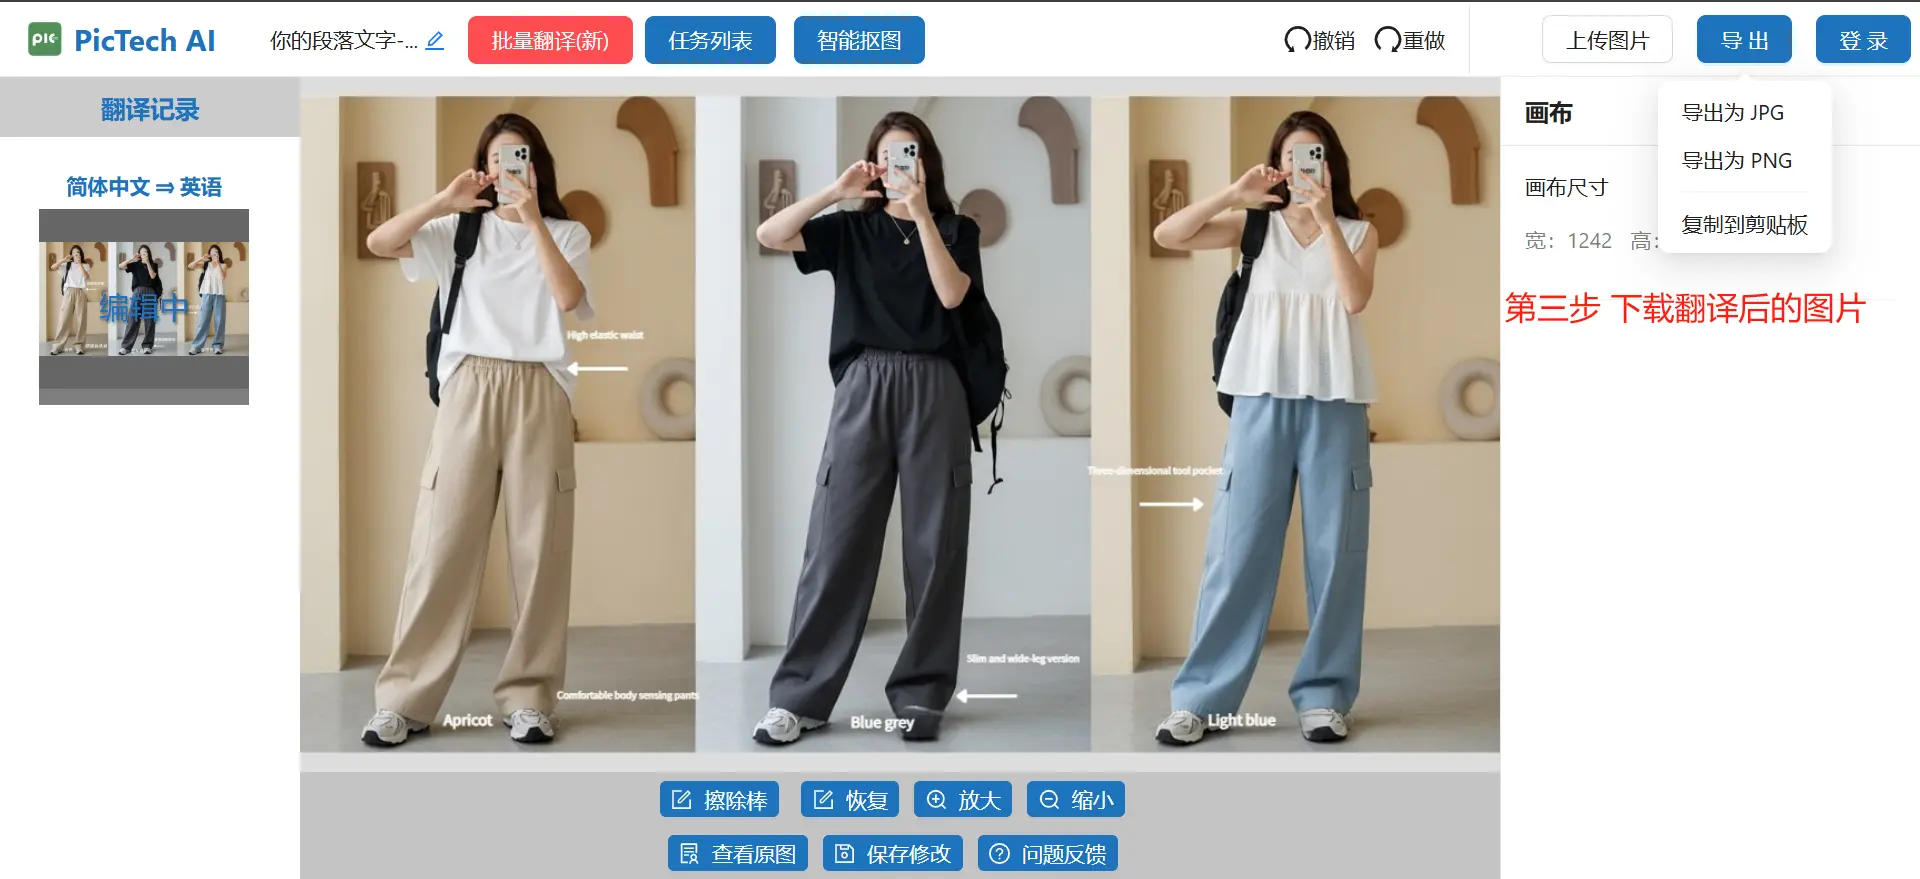Click the undo arrow icon

[x=1297, y=40]
